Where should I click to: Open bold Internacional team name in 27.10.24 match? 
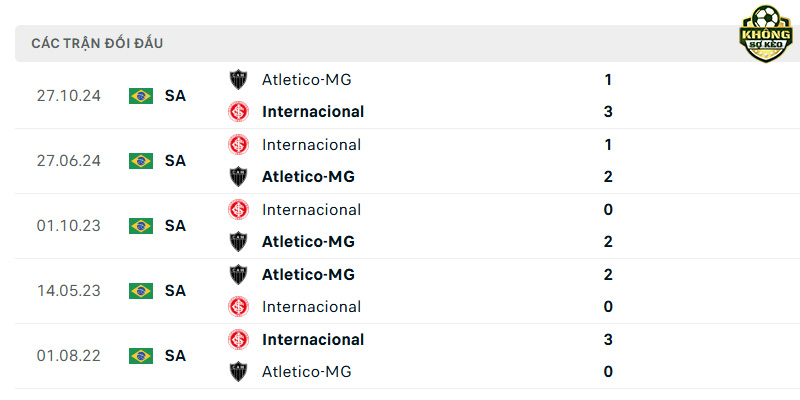click(313, 111)
